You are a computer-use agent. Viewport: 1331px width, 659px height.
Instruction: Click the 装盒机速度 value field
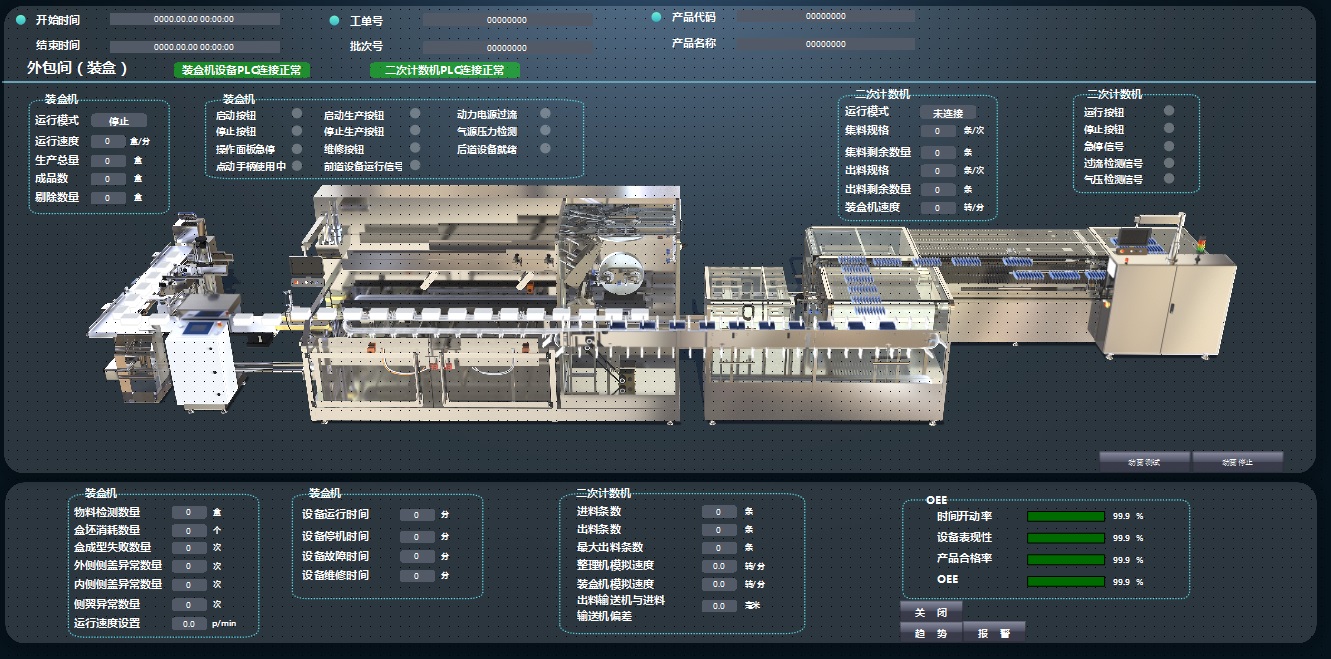pyautogui.click(x=938, y=208)
